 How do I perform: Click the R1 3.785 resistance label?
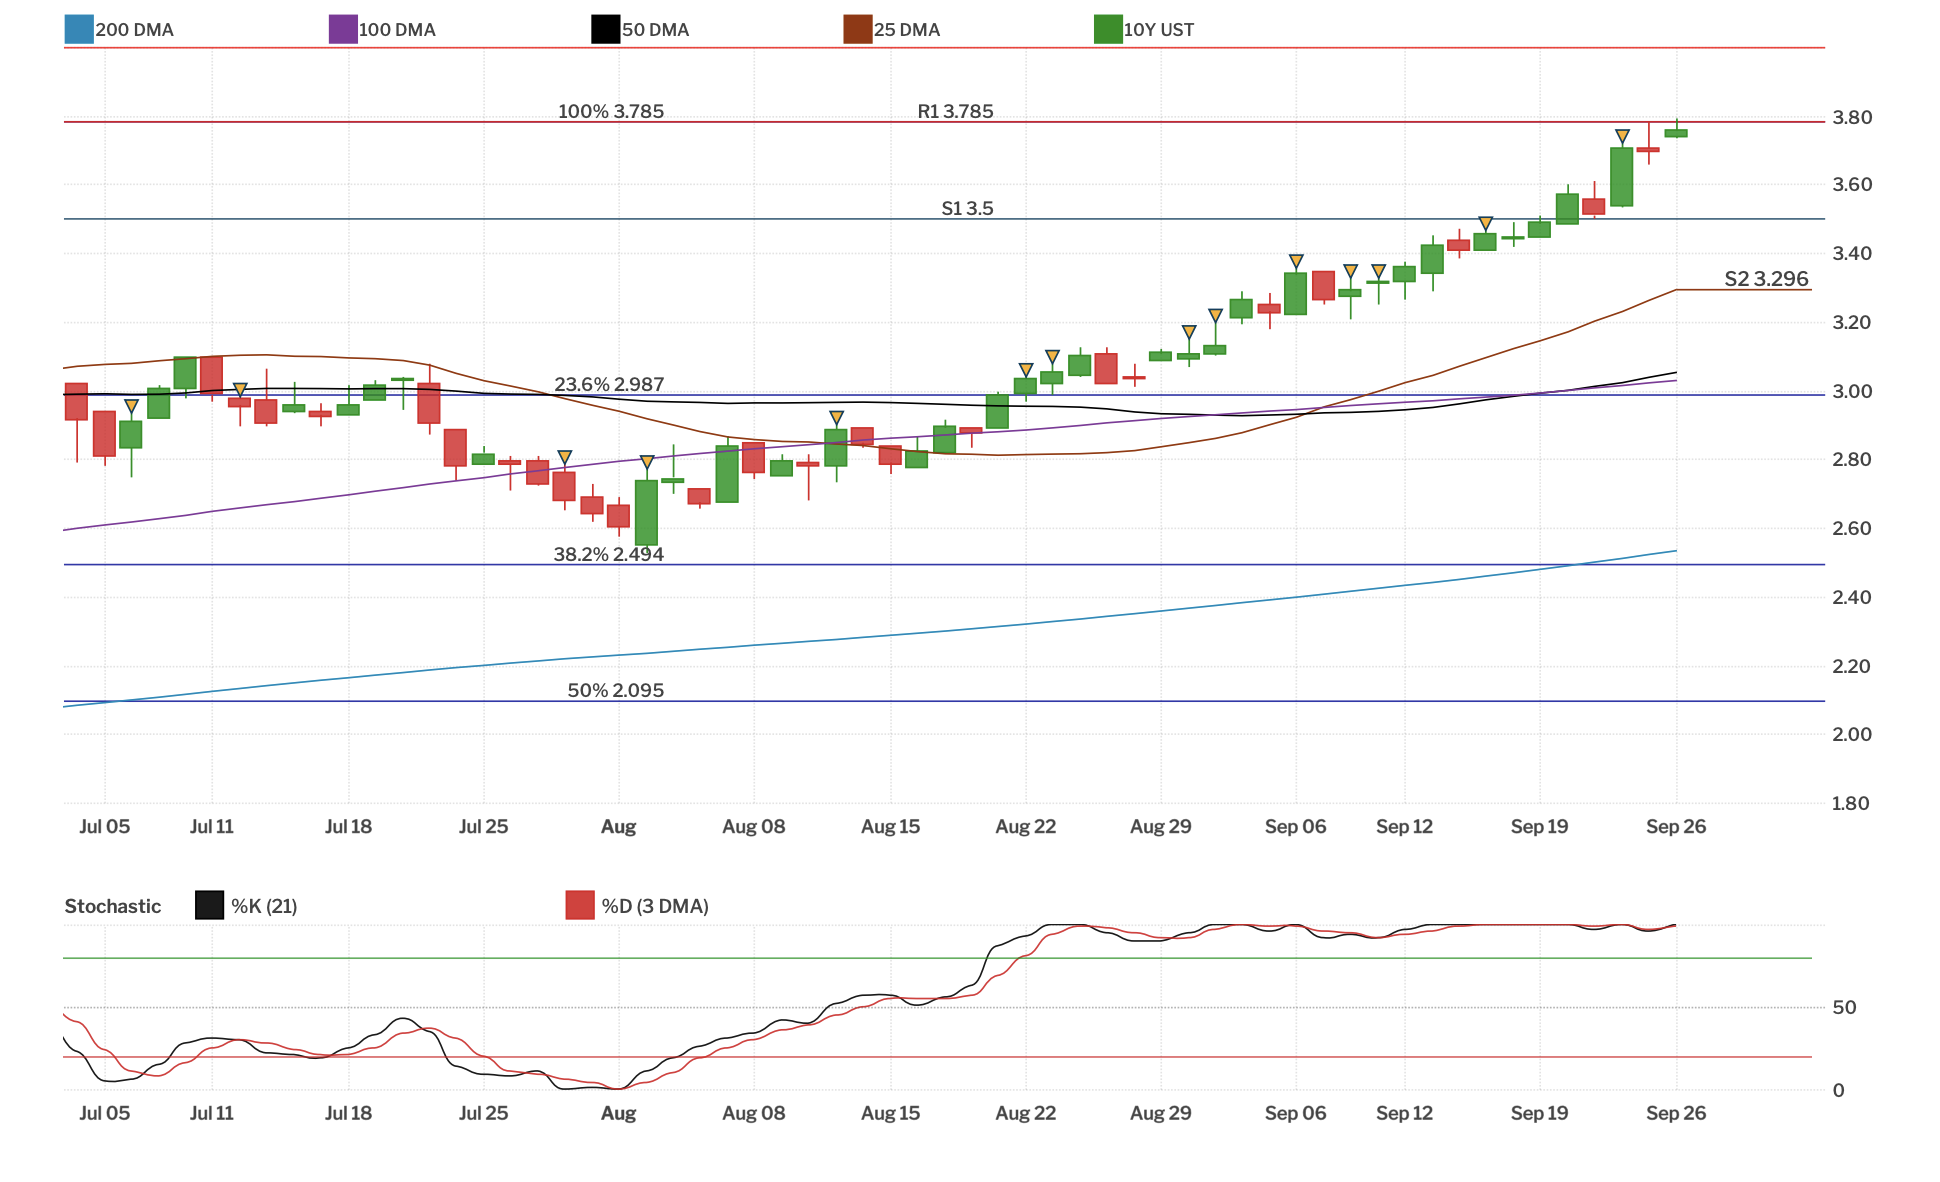tap(955, 112)
